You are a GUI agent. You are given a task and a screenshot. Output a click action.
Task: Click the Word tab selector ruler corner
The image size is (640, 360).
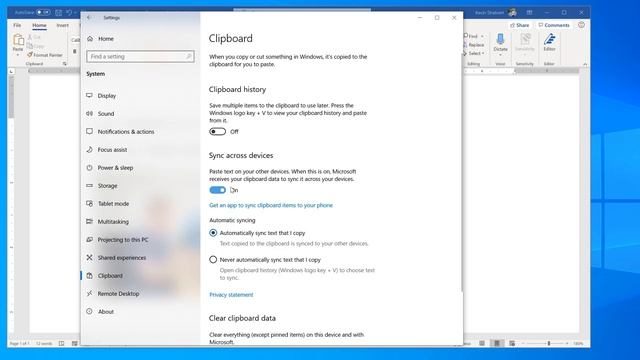point(11,71)
